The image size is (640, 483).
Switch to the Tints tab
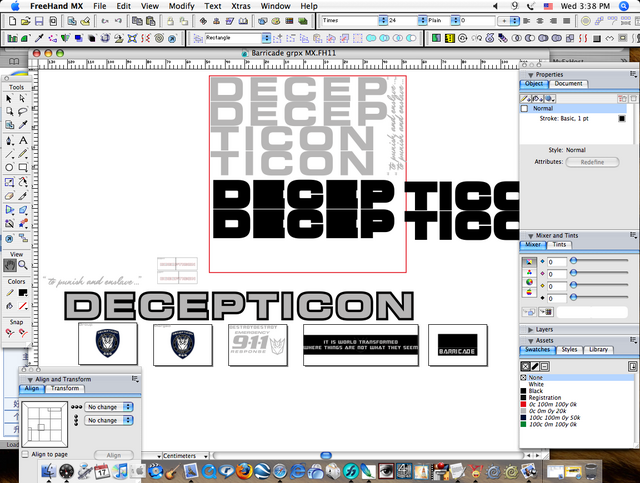[560, 244]
